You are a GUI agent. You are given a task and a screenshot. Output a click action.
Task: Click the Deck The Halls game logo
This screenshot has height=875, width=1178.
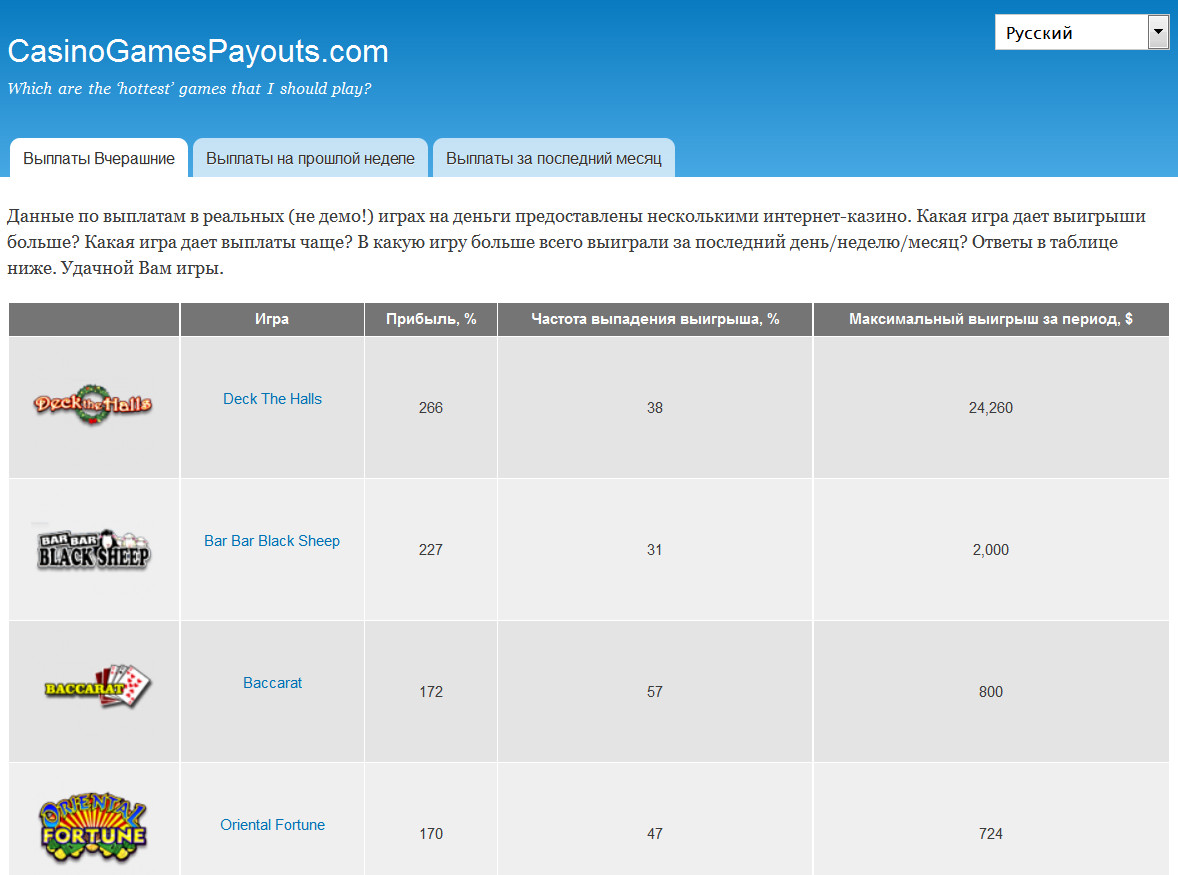point(93,405)
